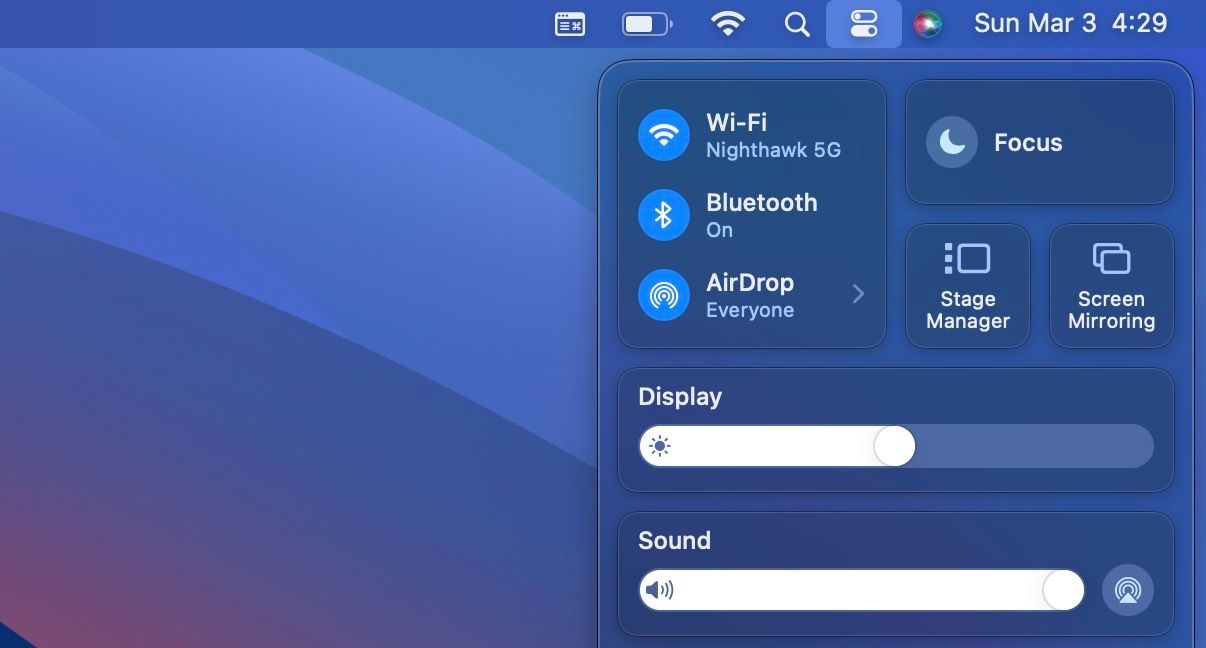
Task: Open Stage Manager
Action: pos(967,284)
